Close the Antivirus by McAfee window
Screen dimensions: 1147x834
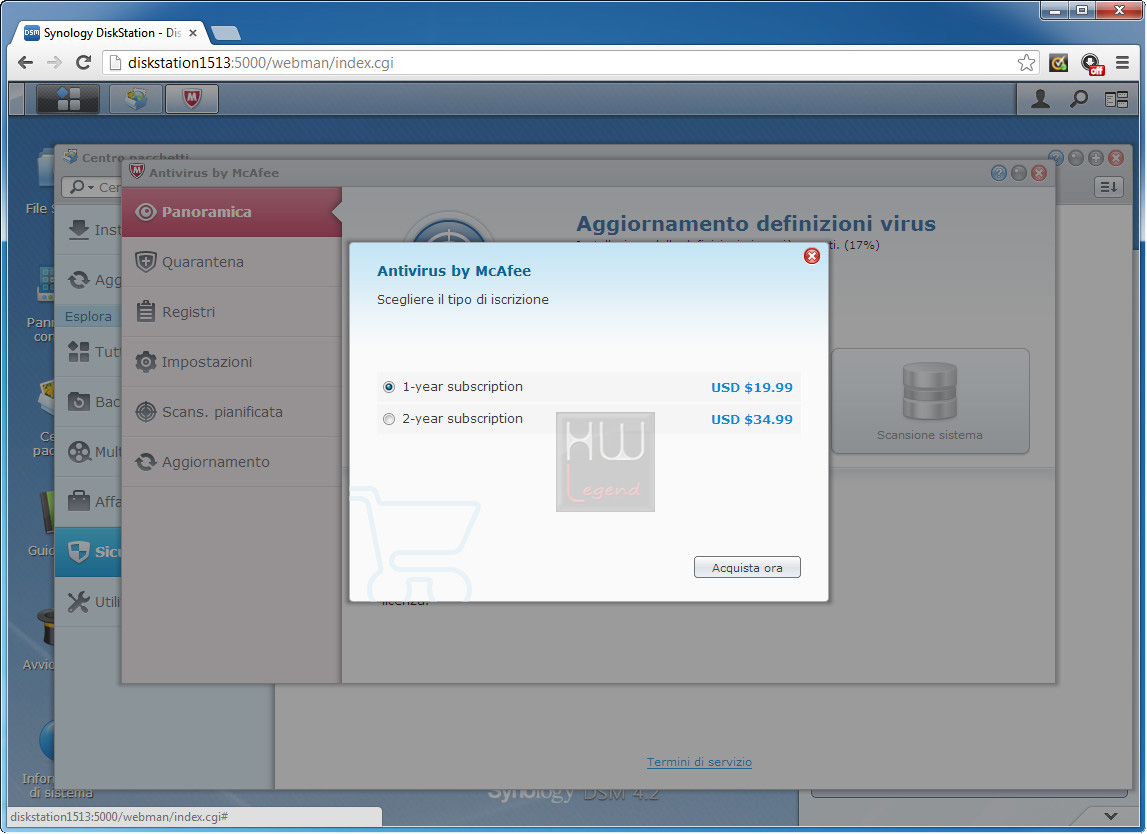tap(1039, 173)
